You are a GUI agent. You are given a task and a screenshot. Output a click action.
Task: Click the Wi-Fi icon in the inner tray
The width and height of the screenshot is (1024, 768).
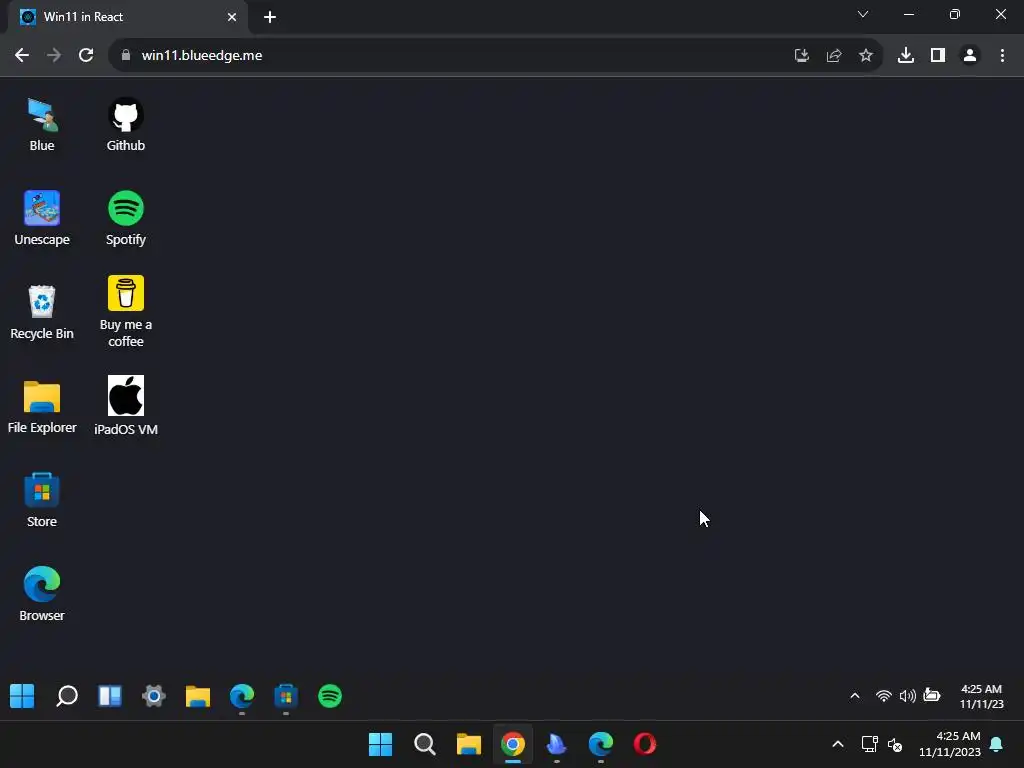(884, 696)
